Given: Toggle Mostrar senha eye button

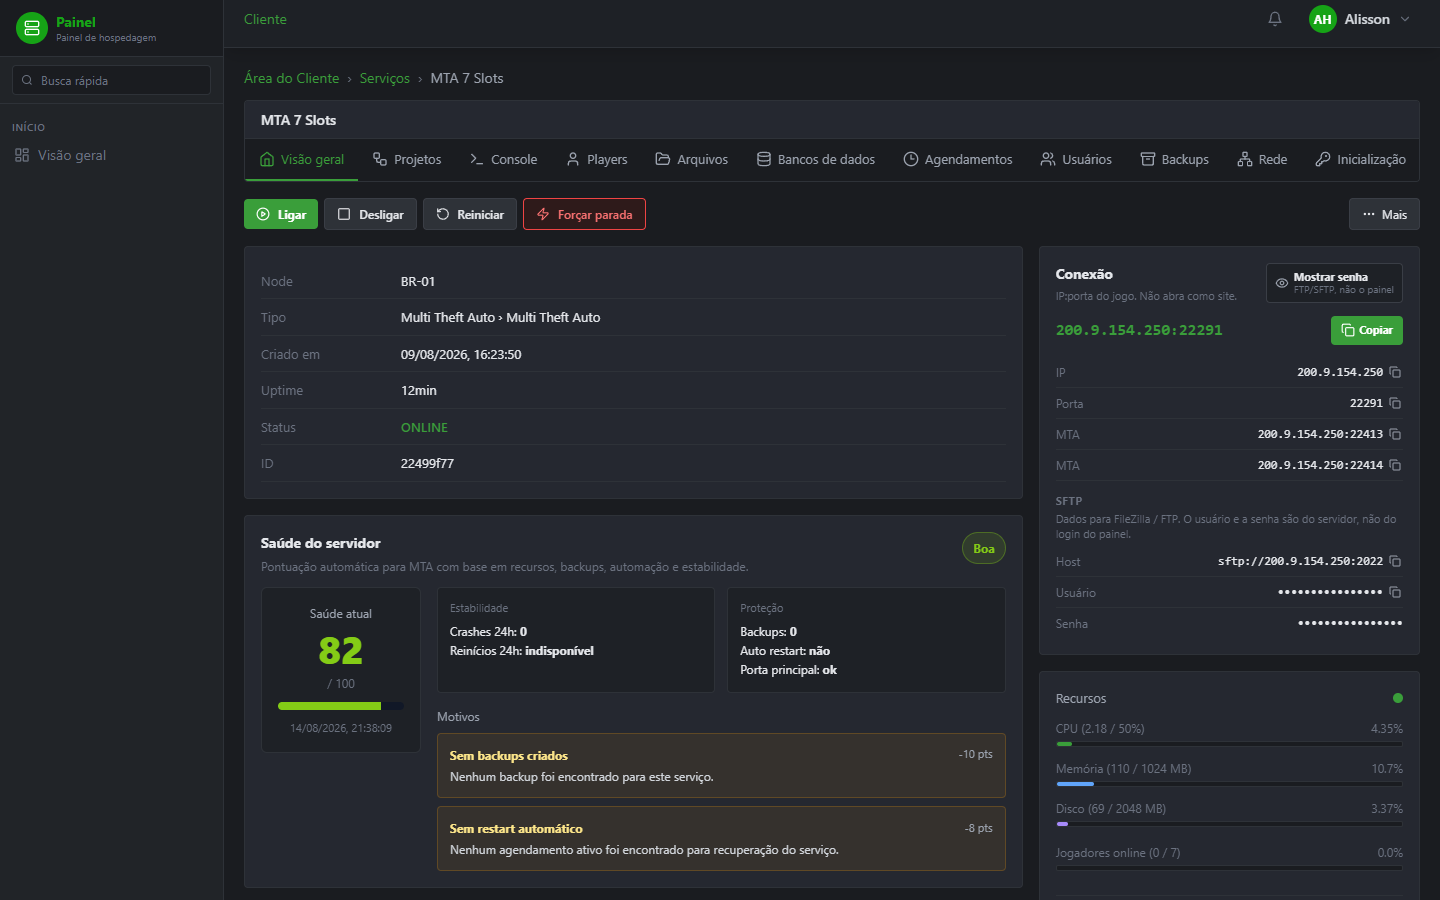Looking at the screenshot, I should [1334, 283].
